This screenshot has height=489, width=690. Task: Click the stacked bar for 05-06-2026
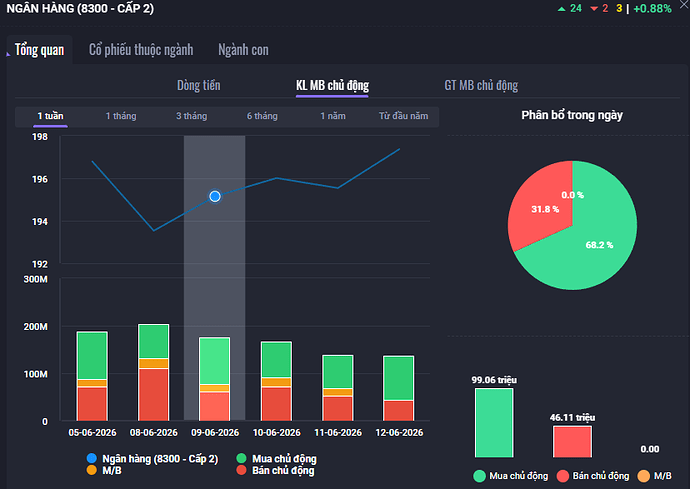pos(92,376)
